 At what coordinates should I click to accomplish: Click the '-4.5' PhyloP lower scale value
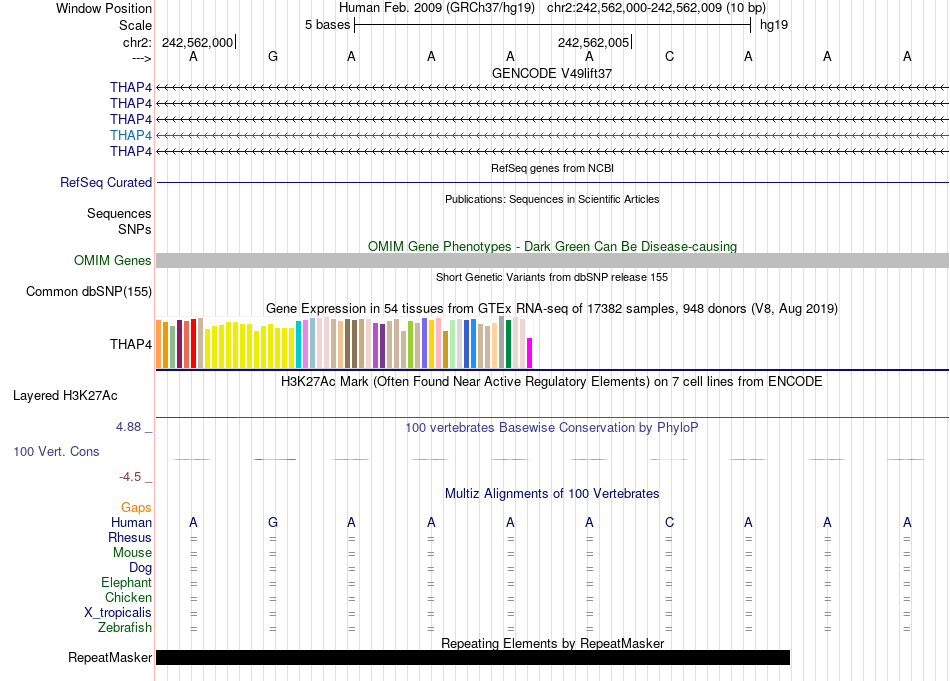click(130, 477)
